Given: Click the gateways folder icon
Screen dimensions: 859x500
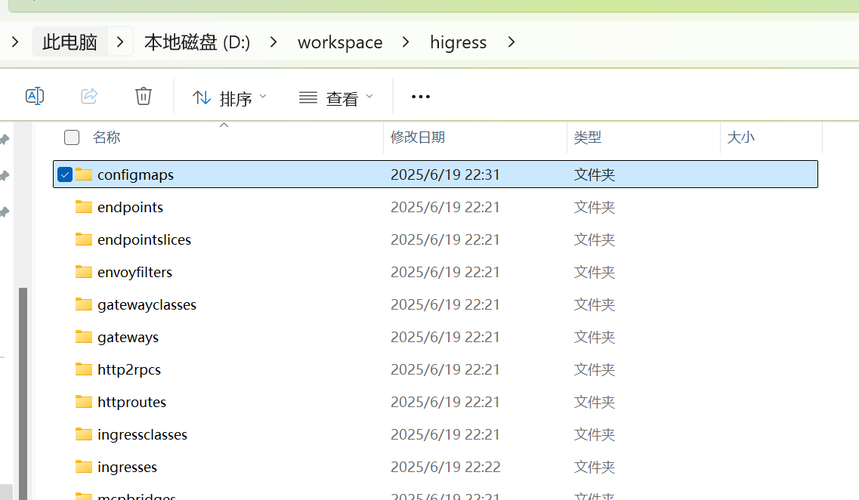Looking at the screenshot, I should coord(84,336).
